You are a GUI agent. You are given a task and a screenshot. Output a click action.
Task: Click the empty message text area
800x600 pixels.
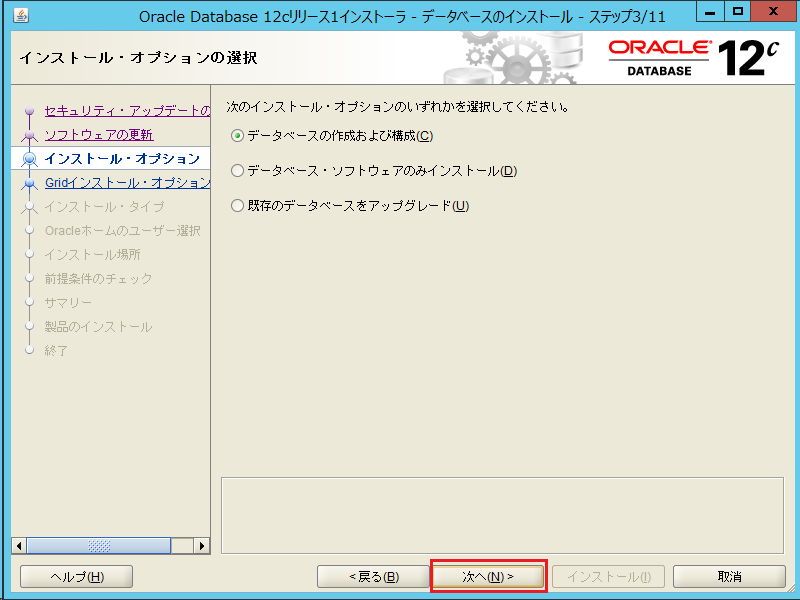click(502, 515)
